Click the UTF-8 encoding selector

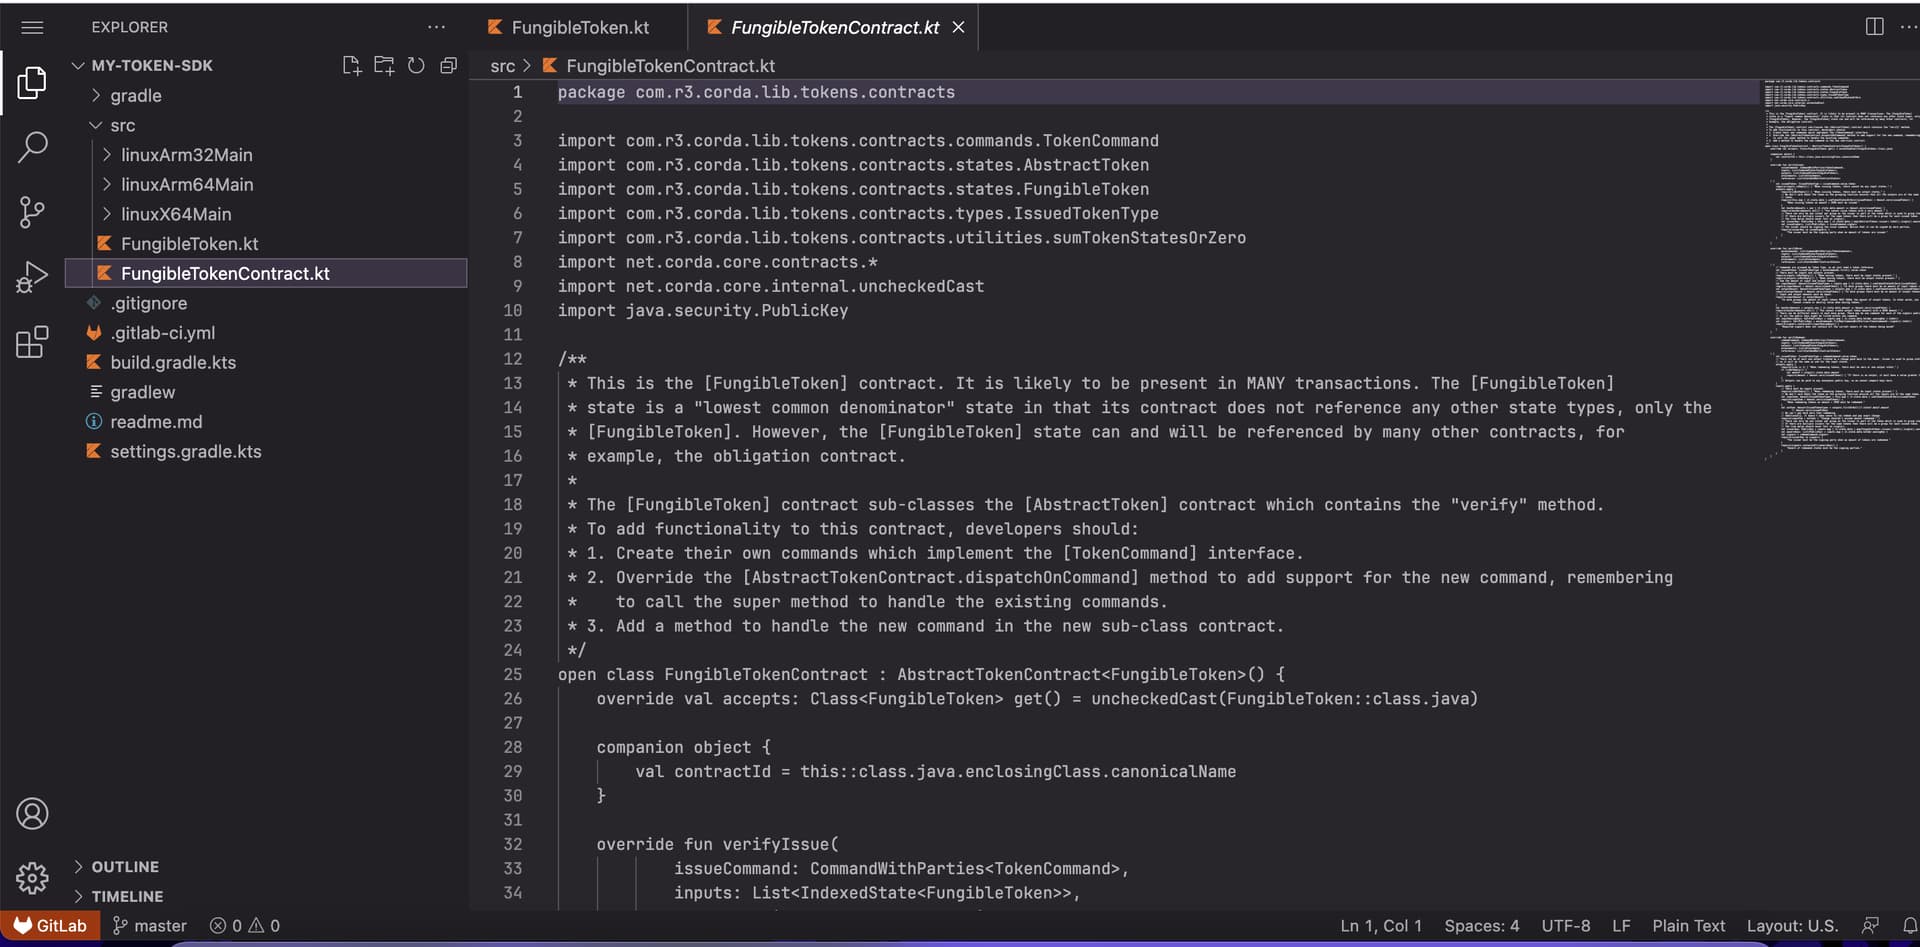pyautogui.click(x=1566, y=925)
